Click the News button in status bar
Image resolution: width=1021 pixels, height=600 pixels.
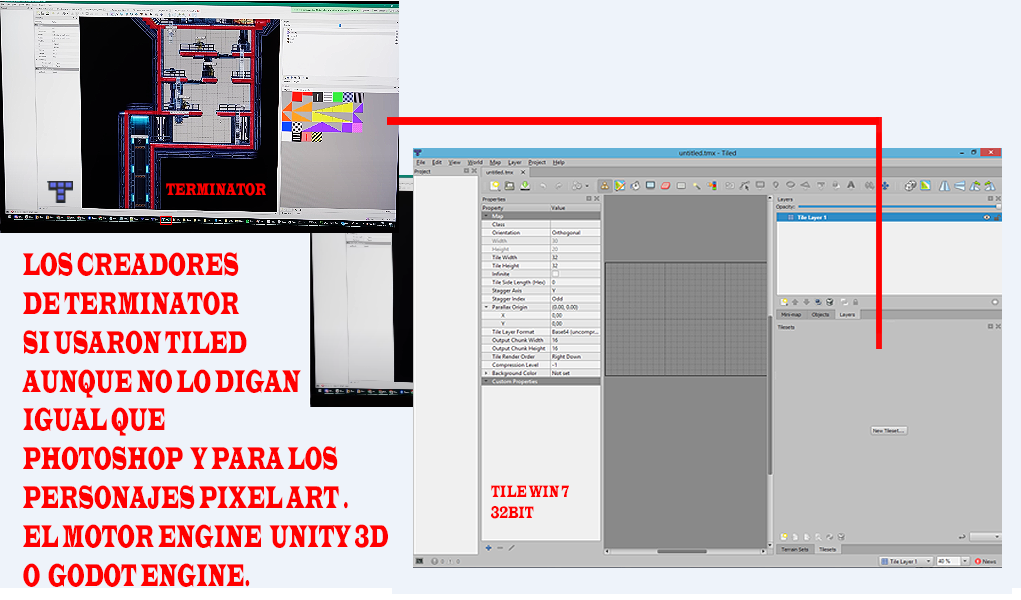coord(986,561)
